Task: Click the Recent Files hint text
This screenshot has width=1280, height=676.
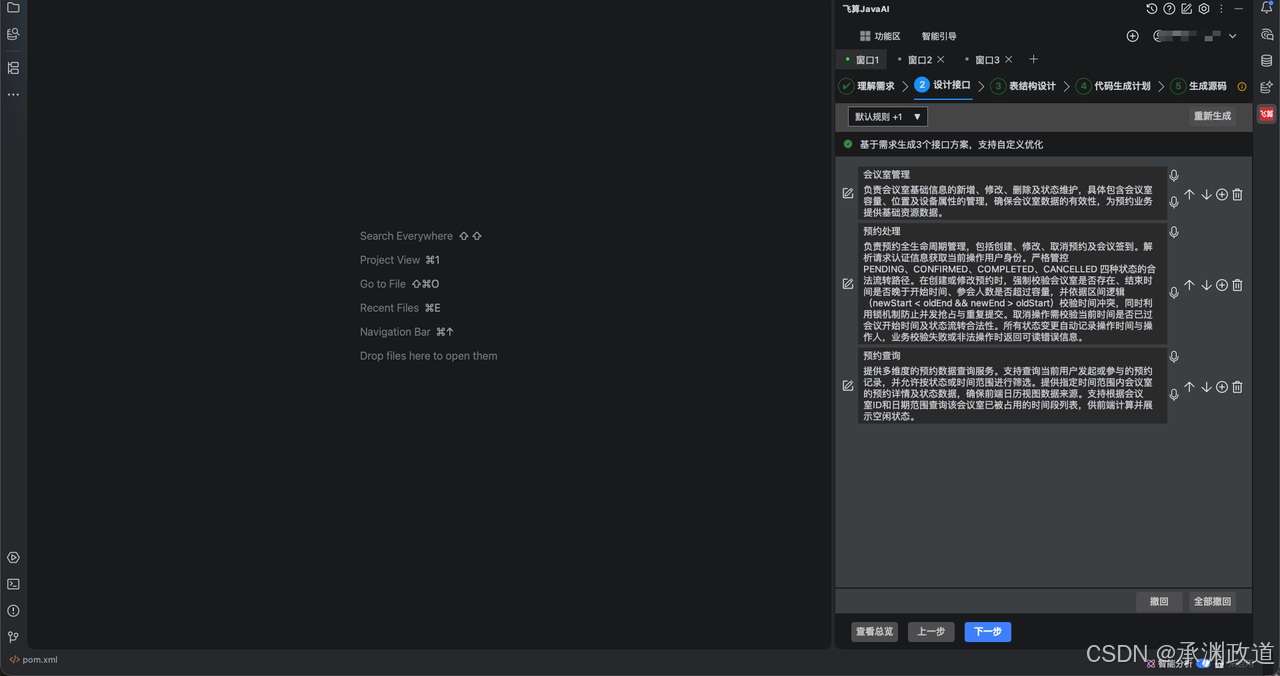Action: coord(389,308)
